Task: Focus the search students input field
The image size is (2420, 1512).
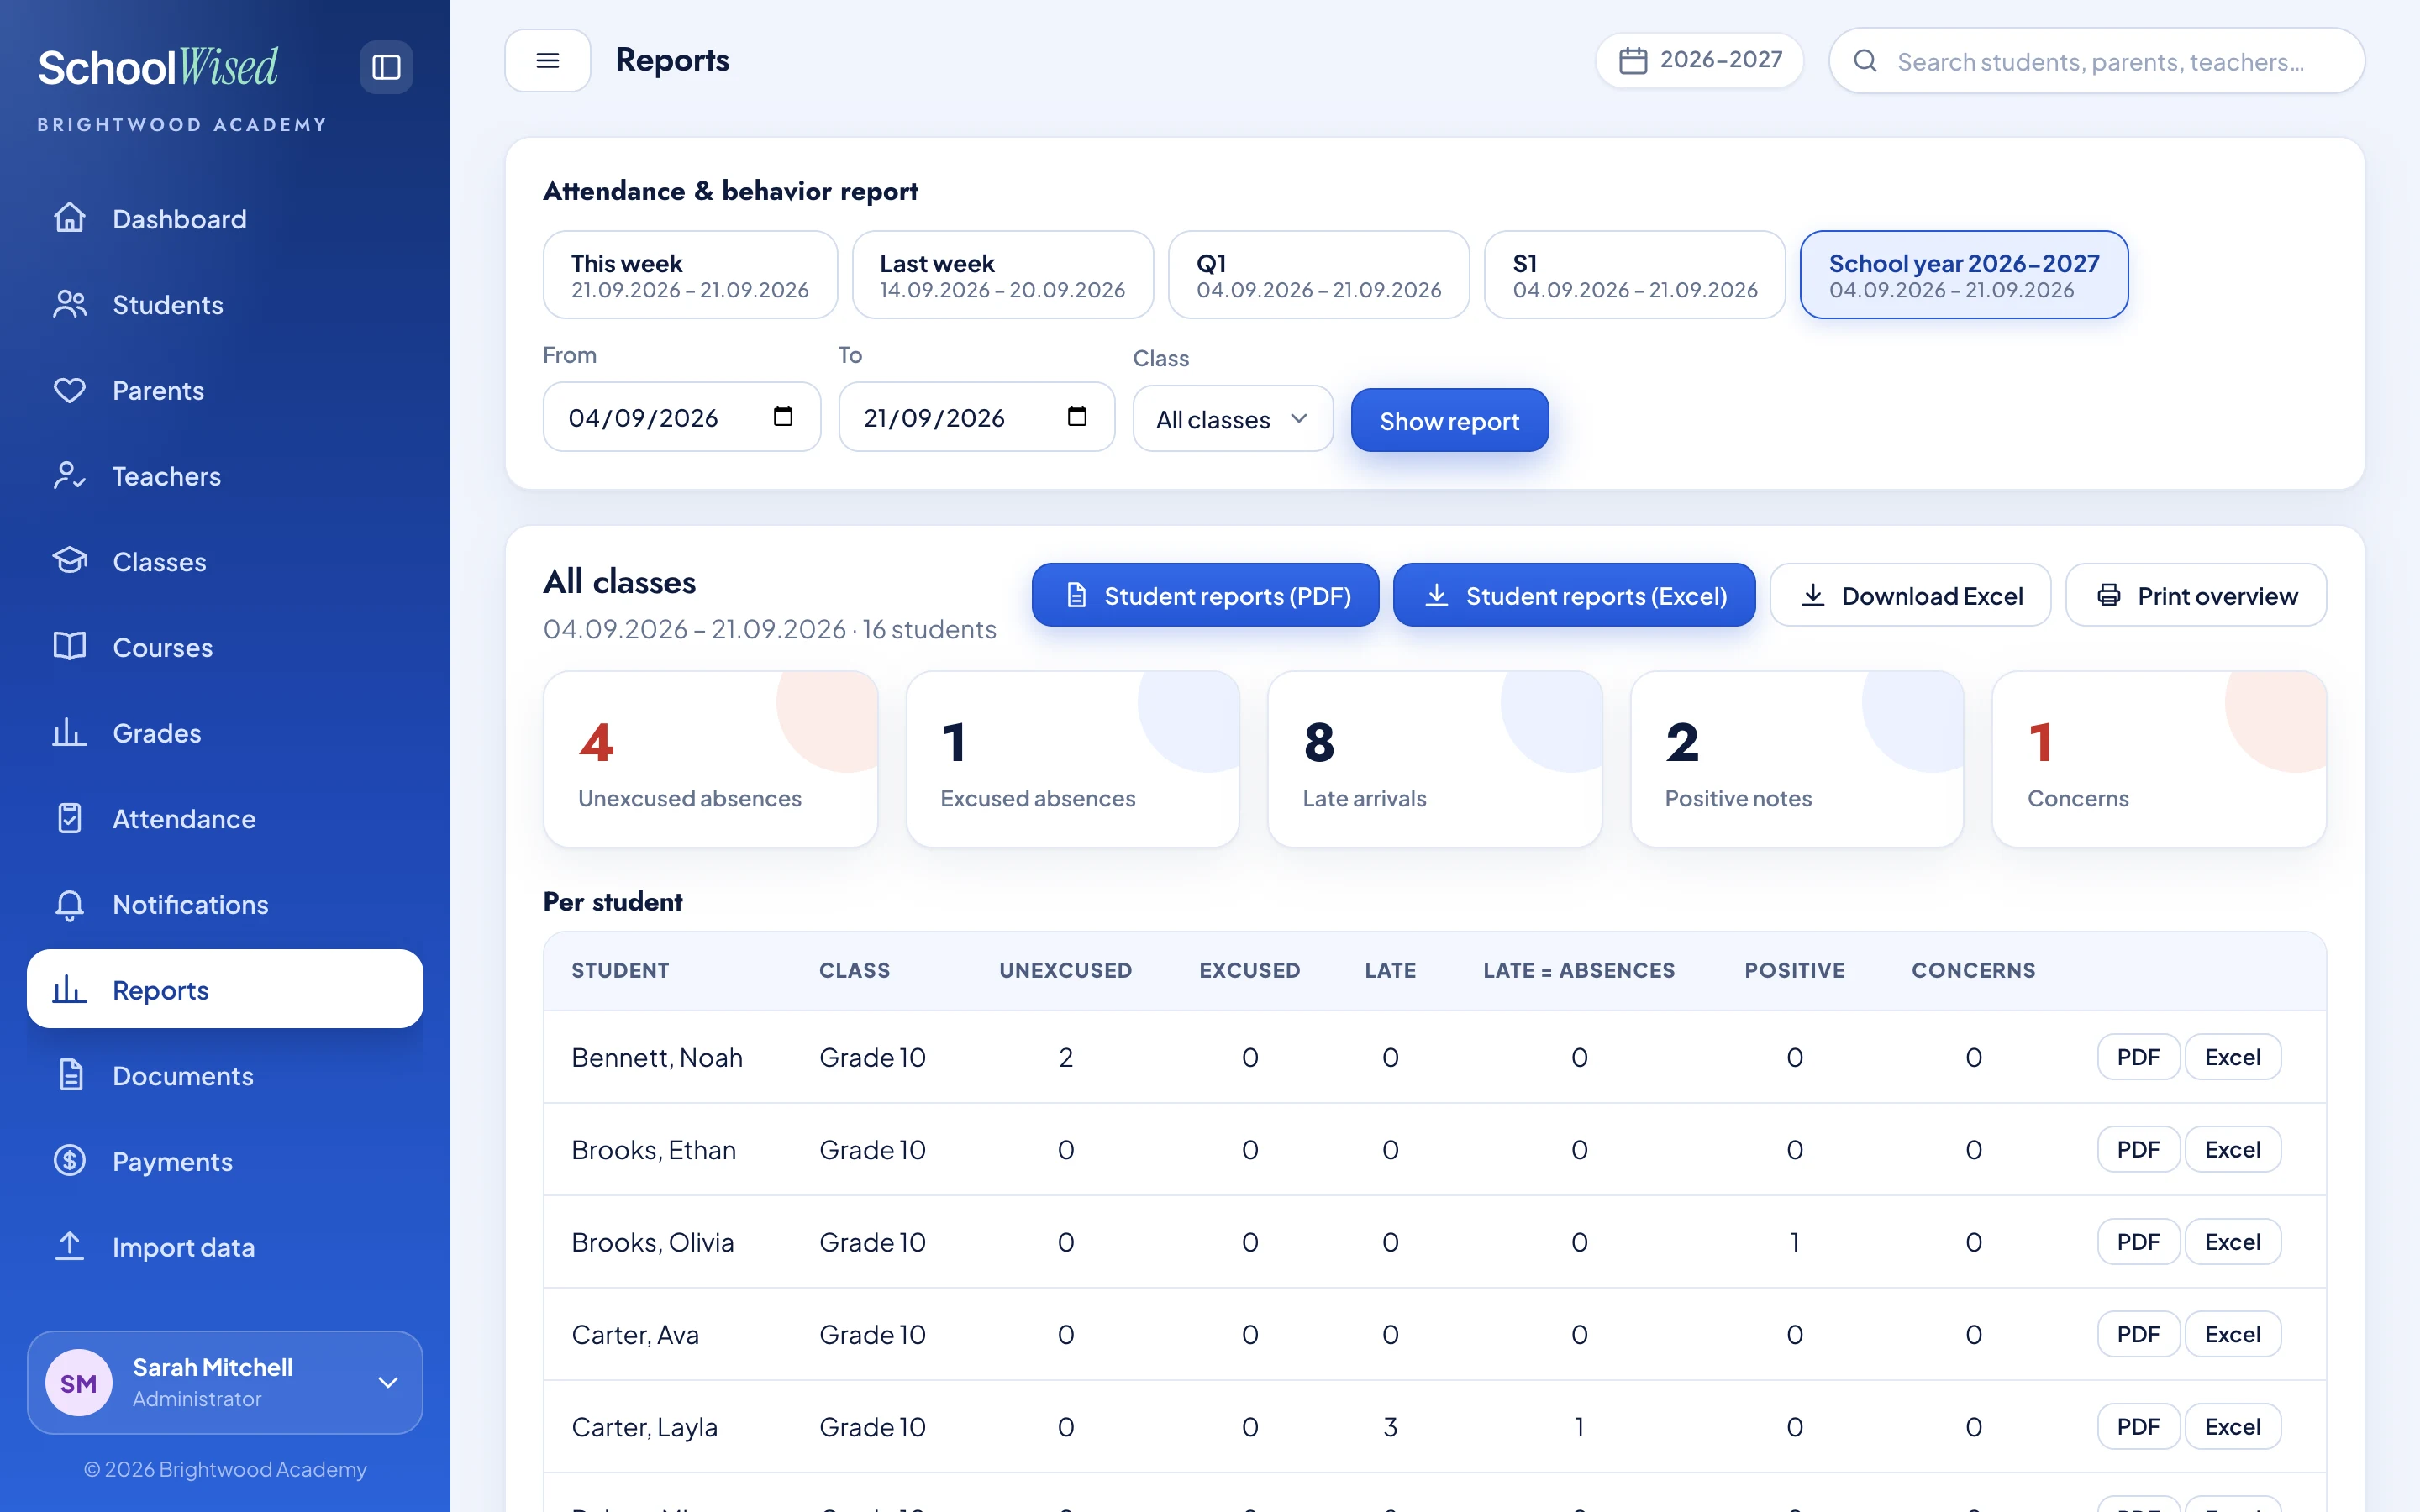Action: tap(2096, 61)
